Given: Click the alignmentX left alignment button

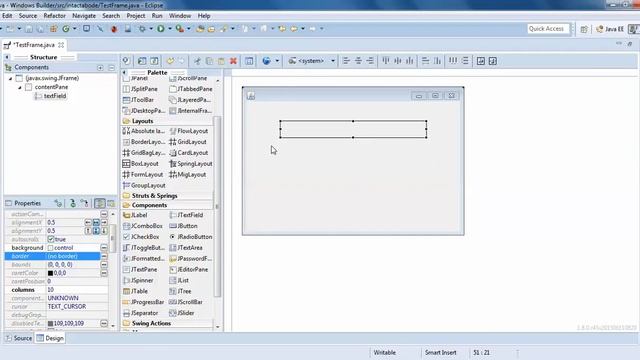Looking at the screenshot, I should pos(88,222).
